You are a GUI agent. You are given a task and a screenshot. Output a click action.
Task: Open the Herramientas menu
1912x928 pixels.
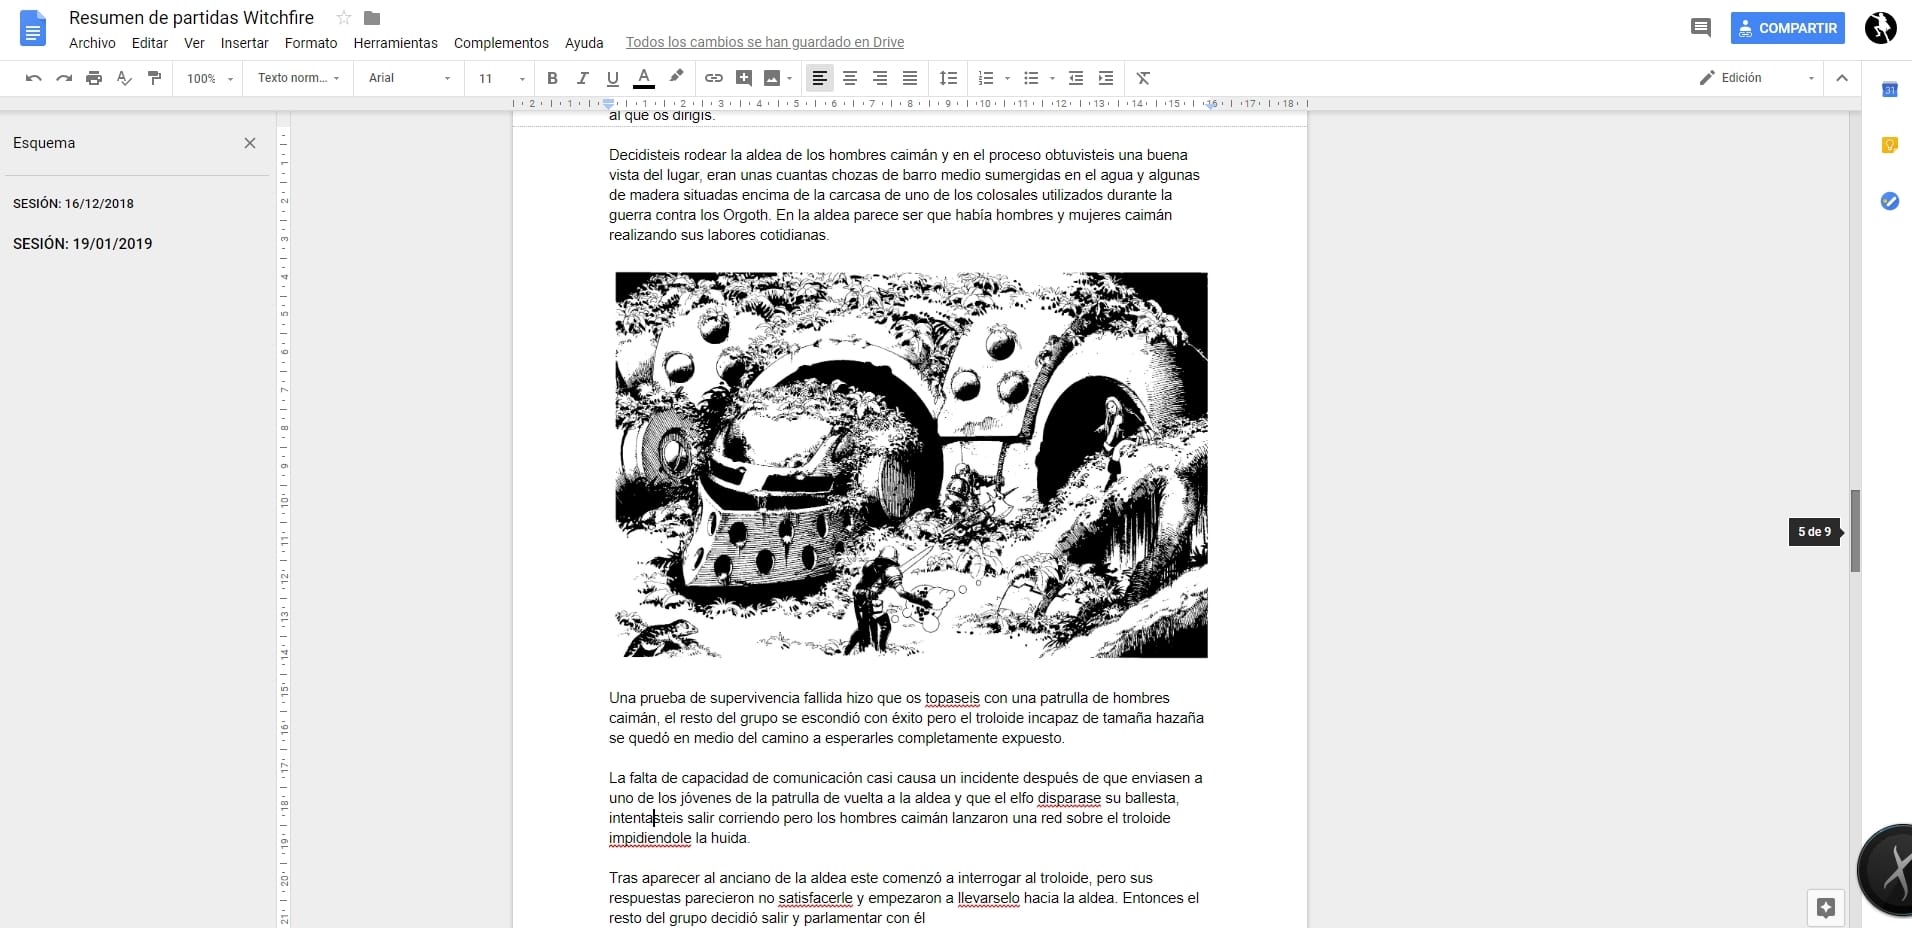396,43
